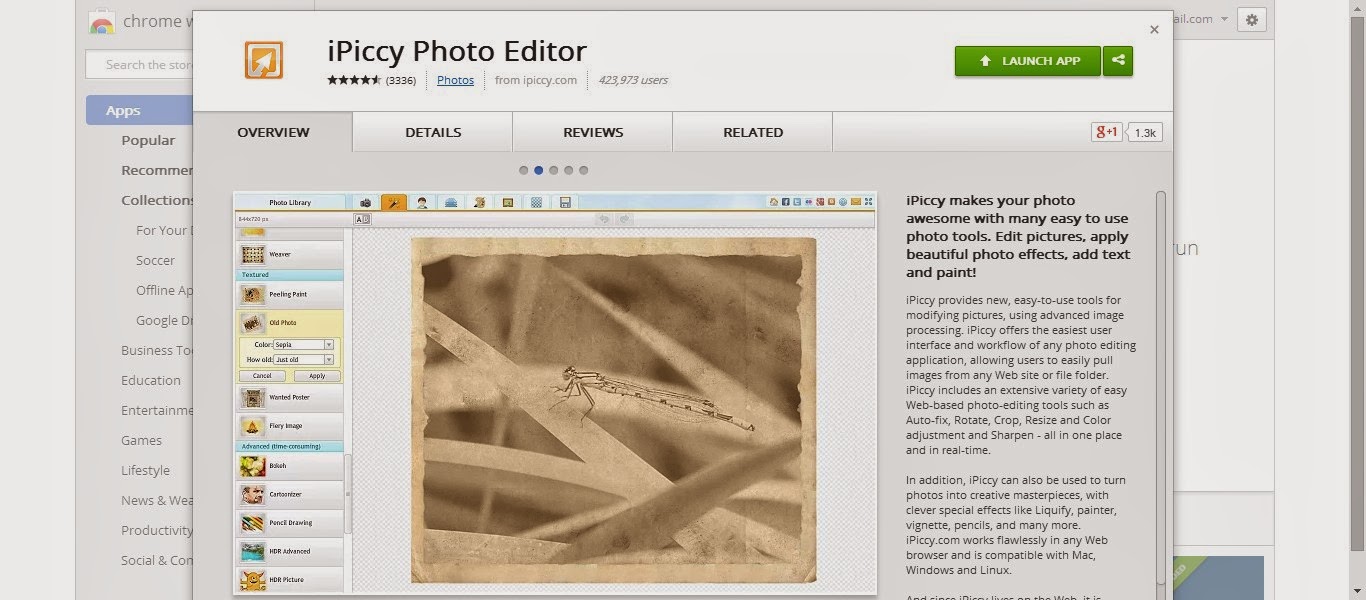Open the Details tab

click(433, 132)
